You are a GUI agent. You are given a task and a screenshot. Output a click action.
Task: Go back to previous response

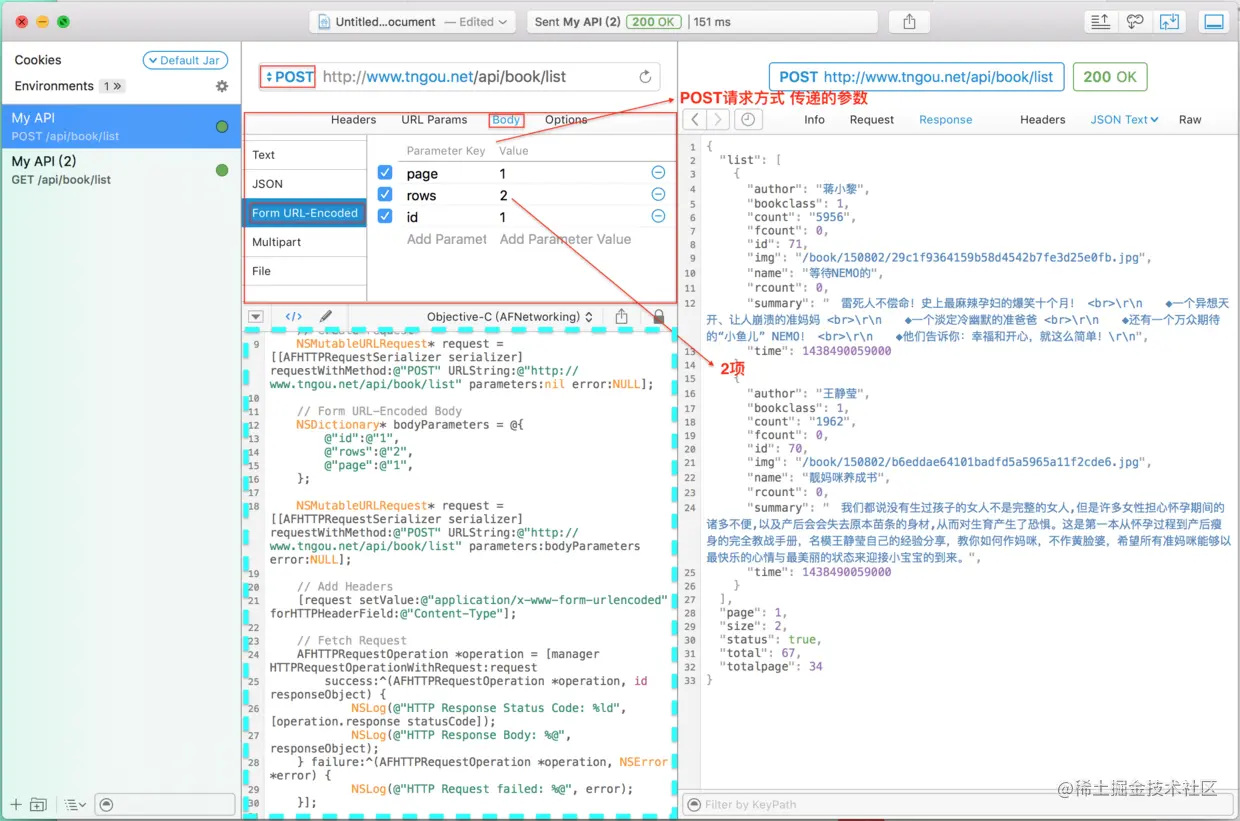(x=696, y=119)
